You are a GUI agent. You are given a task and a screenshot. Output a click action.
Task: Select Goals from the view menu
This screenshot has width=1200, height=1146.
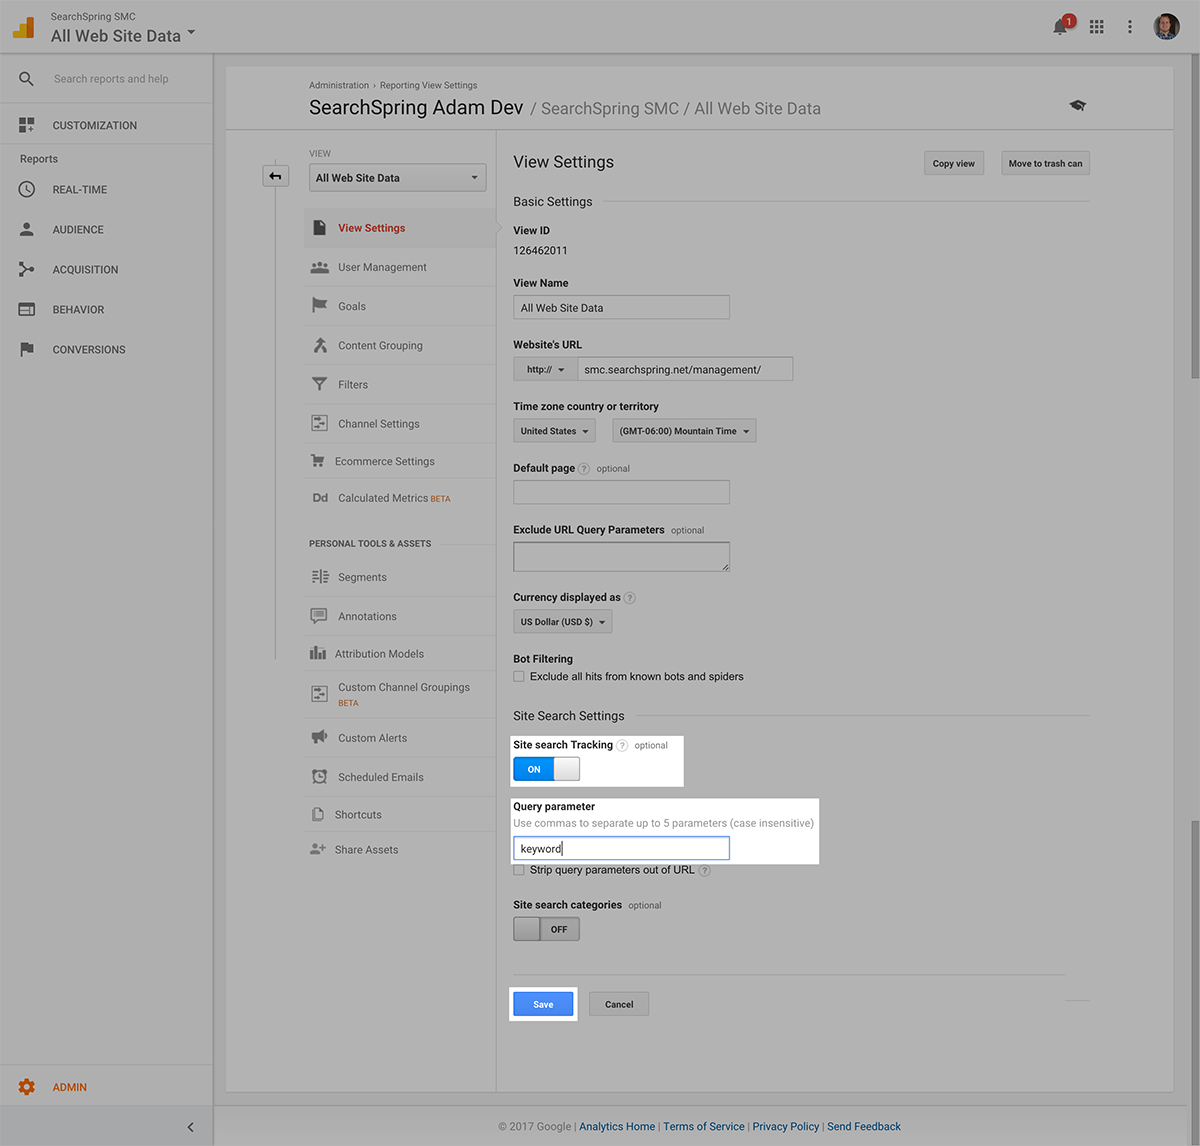(352, 307)
